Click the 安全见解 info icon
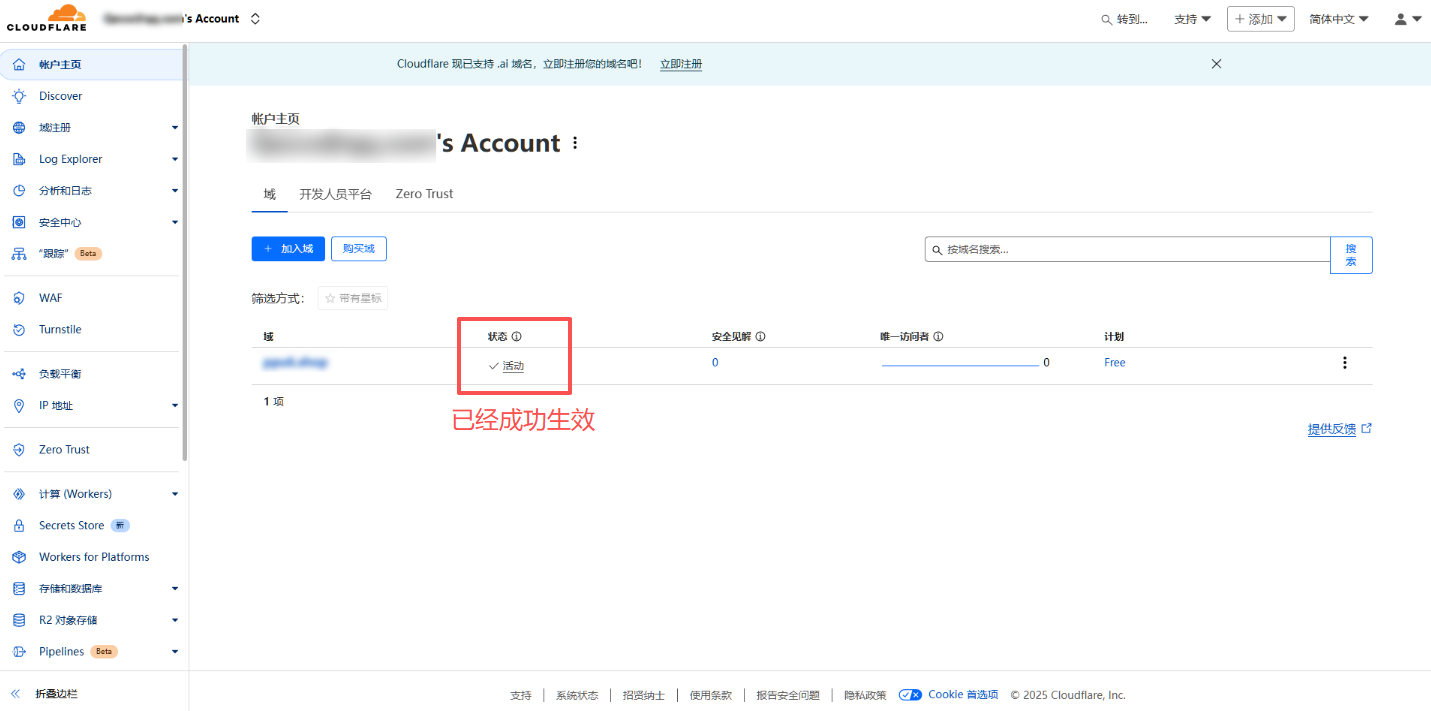 (x=761, y=337)
